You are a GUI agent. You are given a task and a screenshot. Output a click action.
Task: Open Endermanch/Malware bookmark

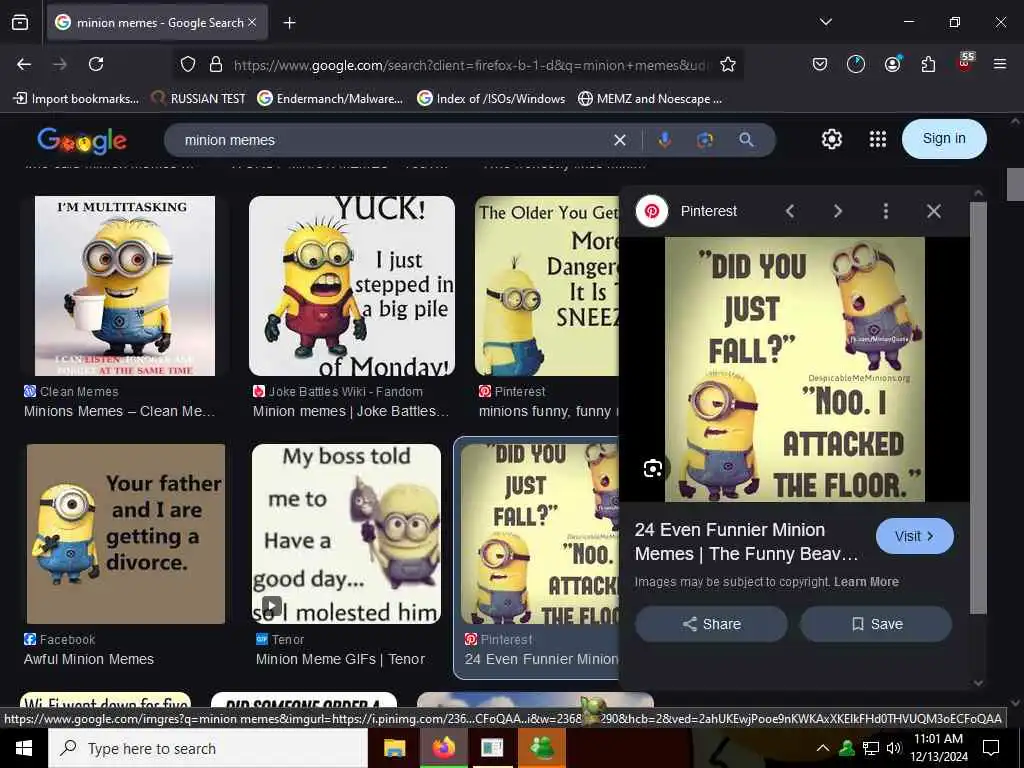click(330, 99)
